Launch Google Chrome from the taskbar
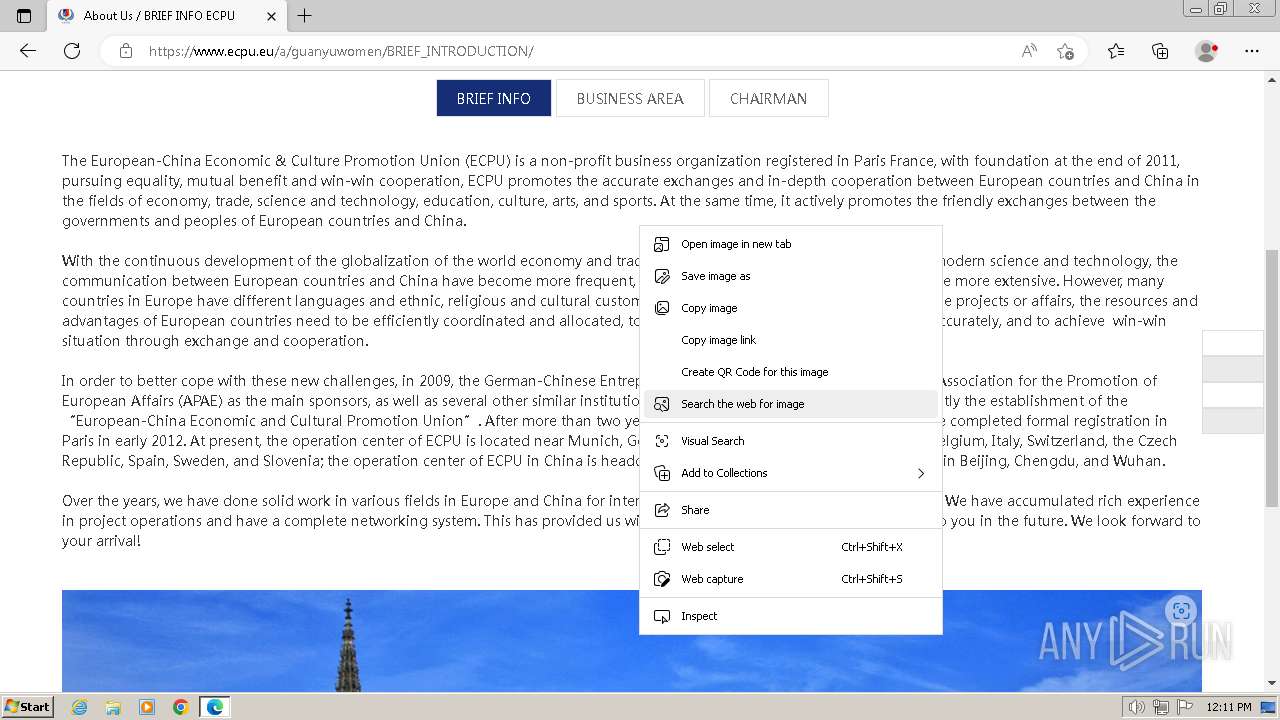The height and width of the screenshot is (720, 1280). 181,707
